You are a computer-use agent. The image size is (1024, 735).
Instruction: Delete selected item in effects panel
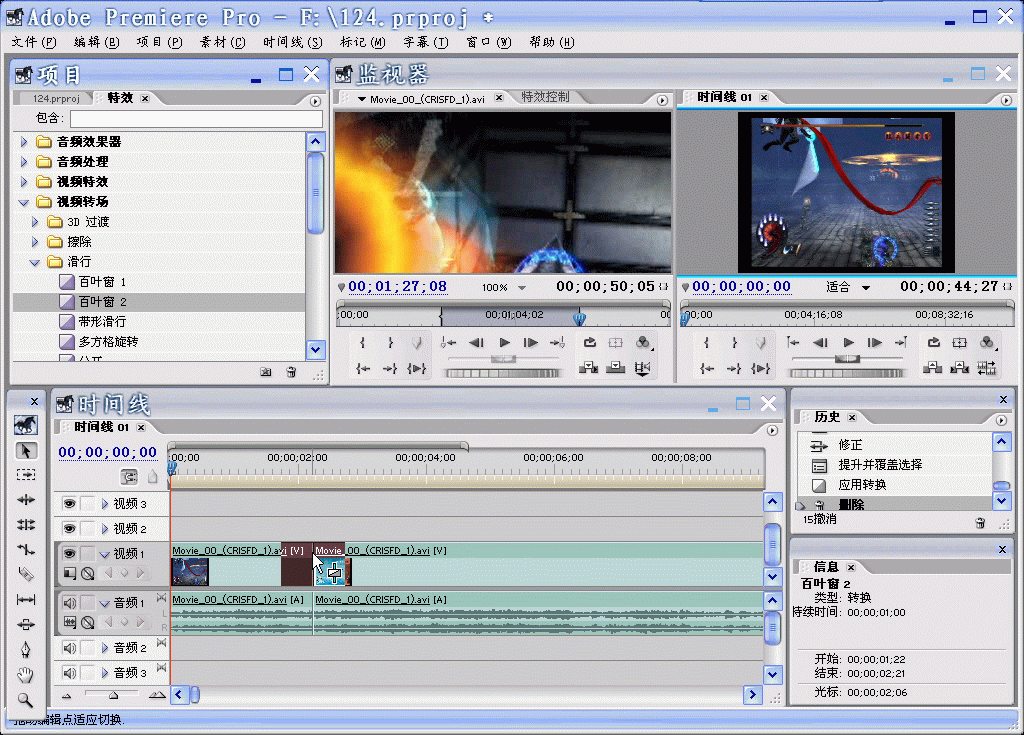291,372
